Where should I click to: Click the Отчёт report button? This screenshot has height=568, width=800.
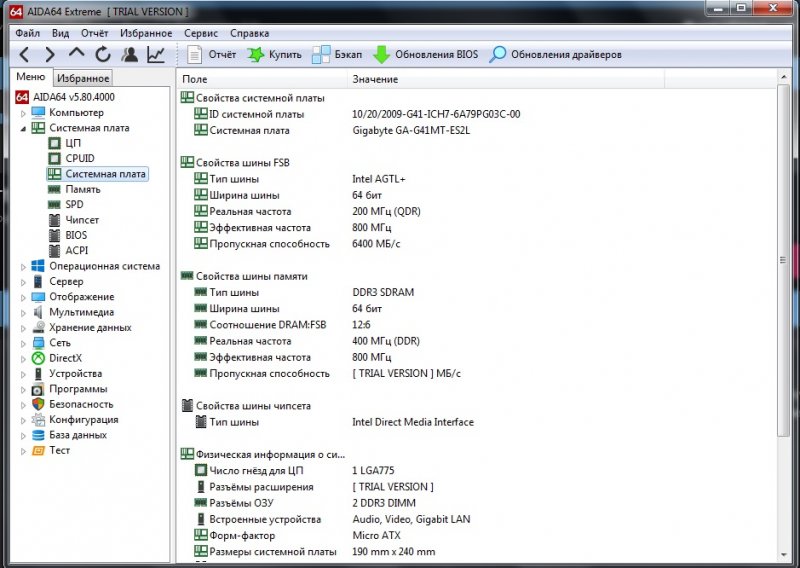click(211, 54)
